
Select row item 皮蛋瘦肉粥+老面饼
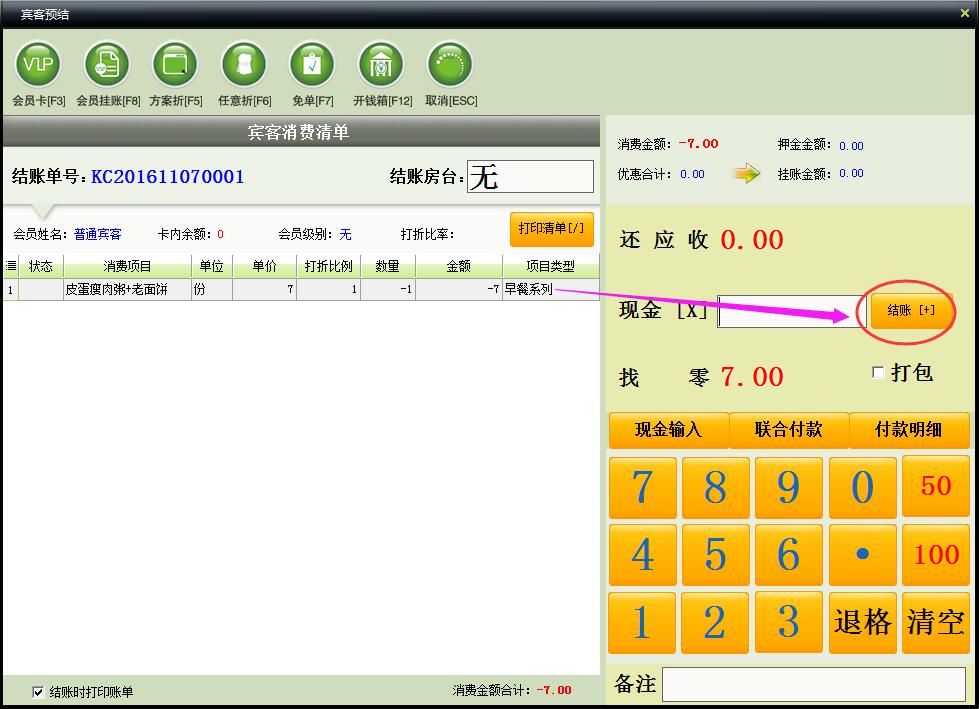(x=127, y=290)
